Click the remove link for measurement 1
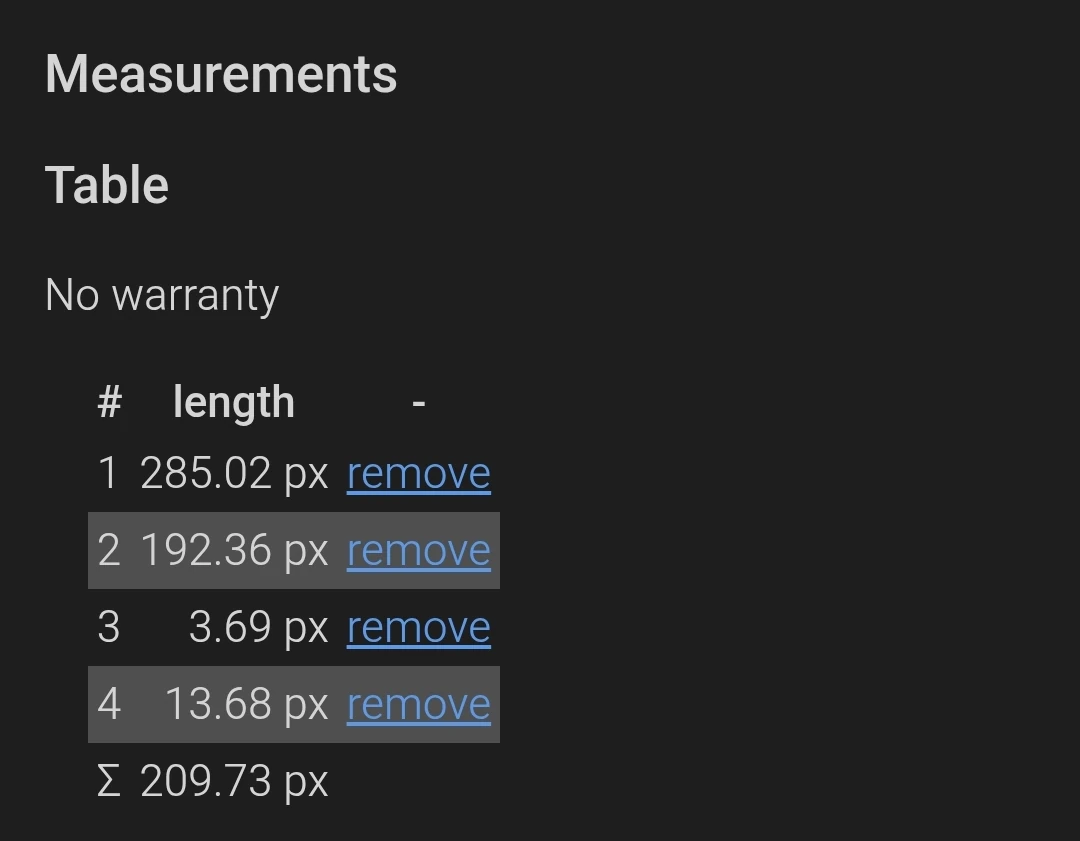Screen dimensions: 1080x841 [418, 474]
